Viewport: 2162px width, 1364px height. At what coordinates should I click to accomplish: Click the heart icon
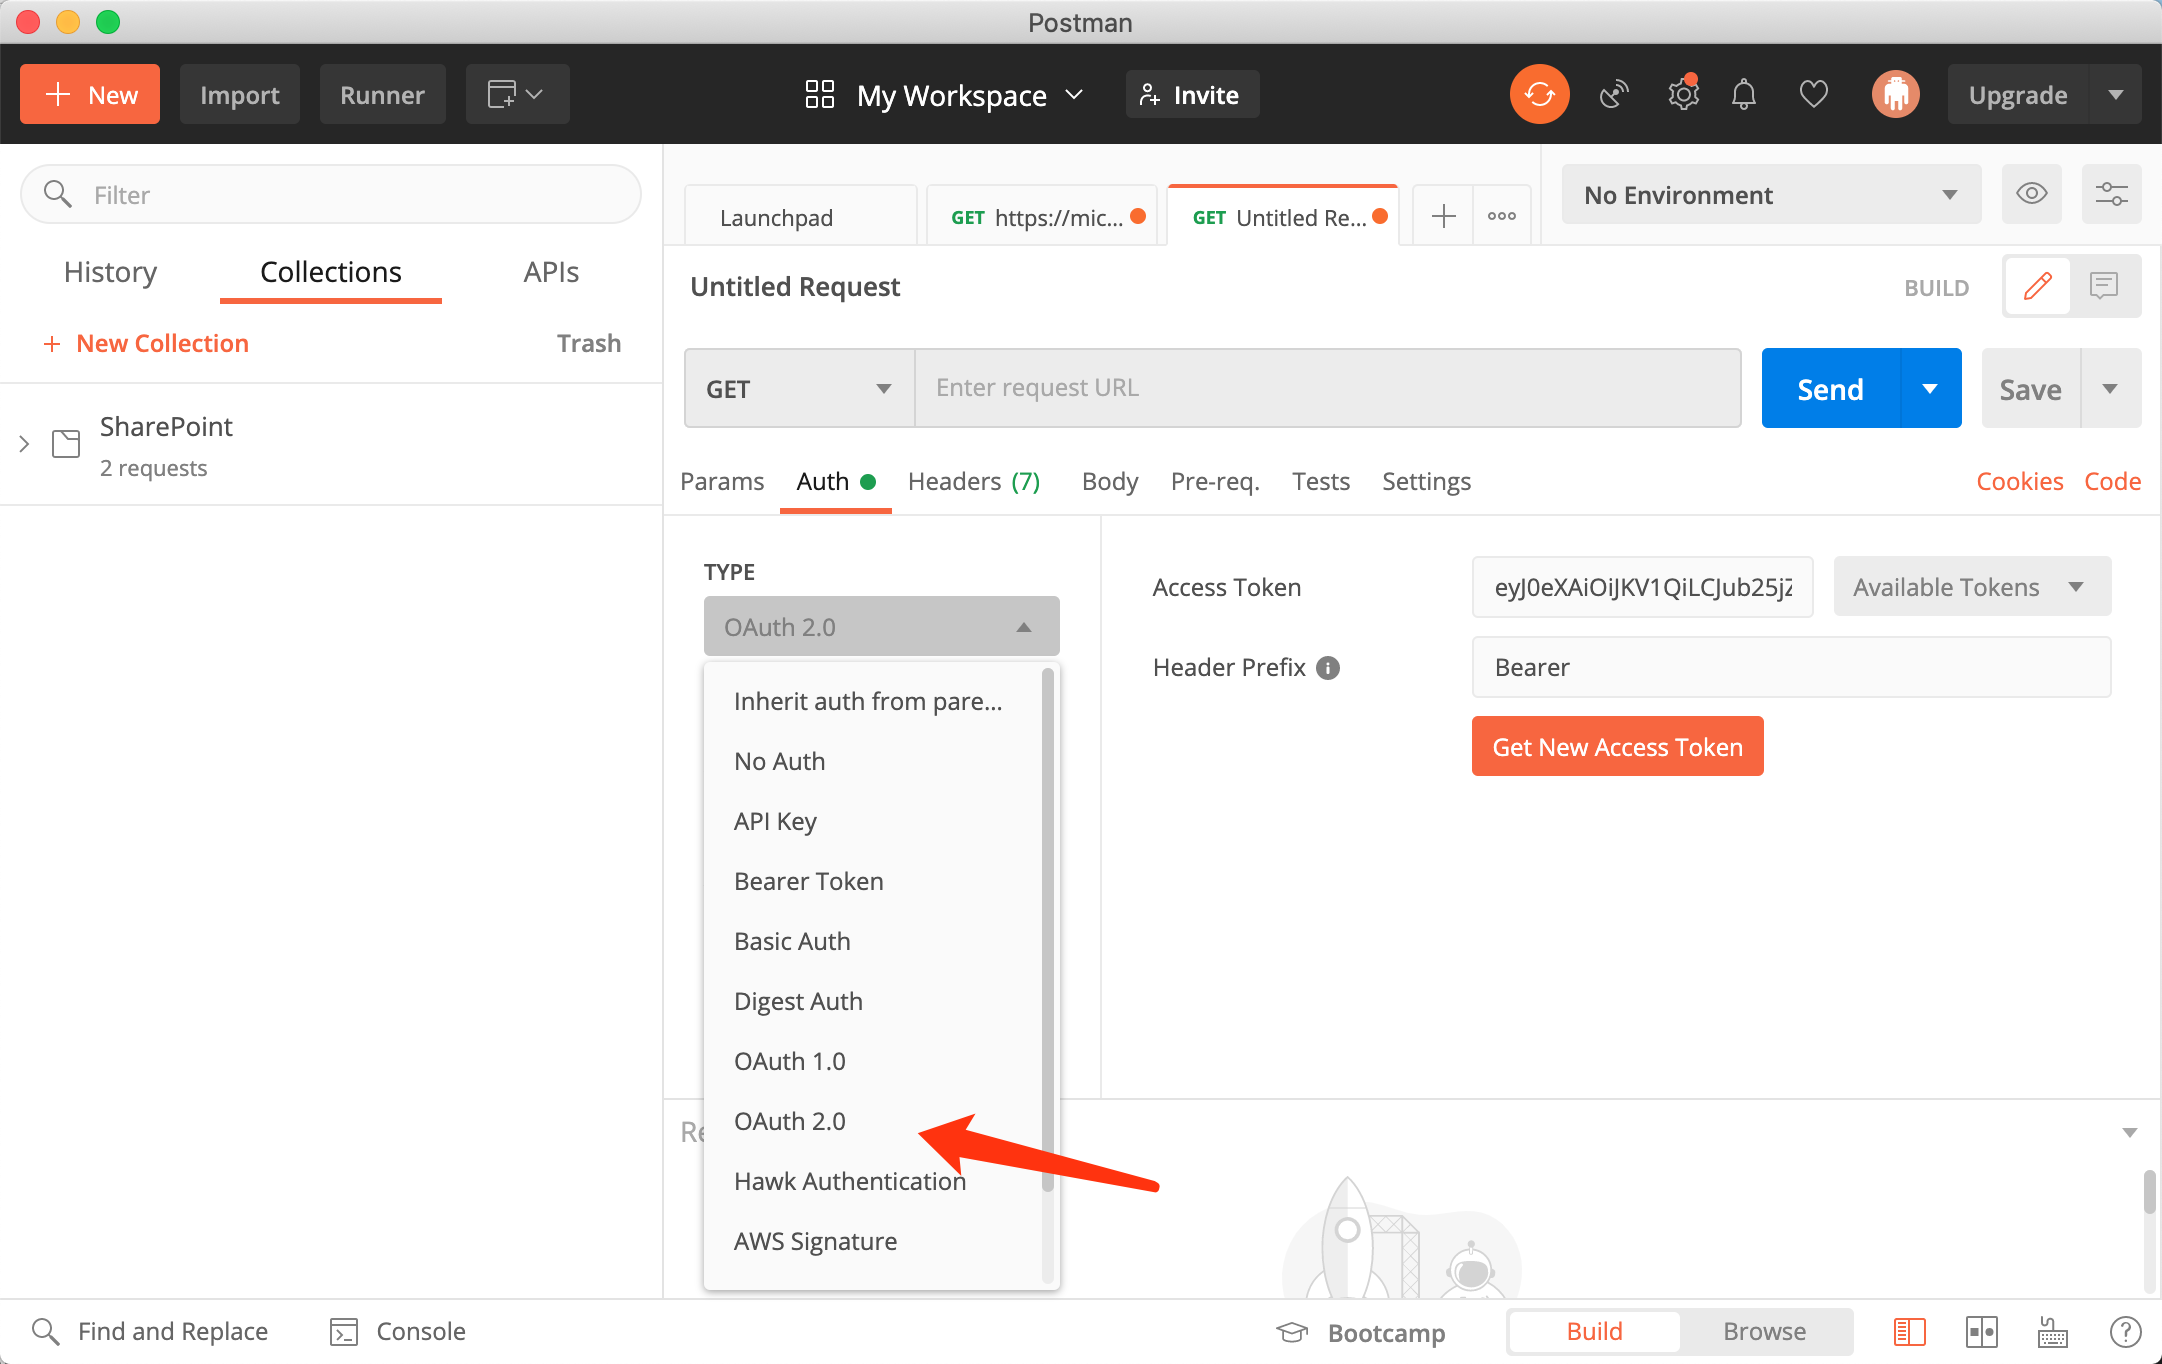click(x=1814, y=95)
